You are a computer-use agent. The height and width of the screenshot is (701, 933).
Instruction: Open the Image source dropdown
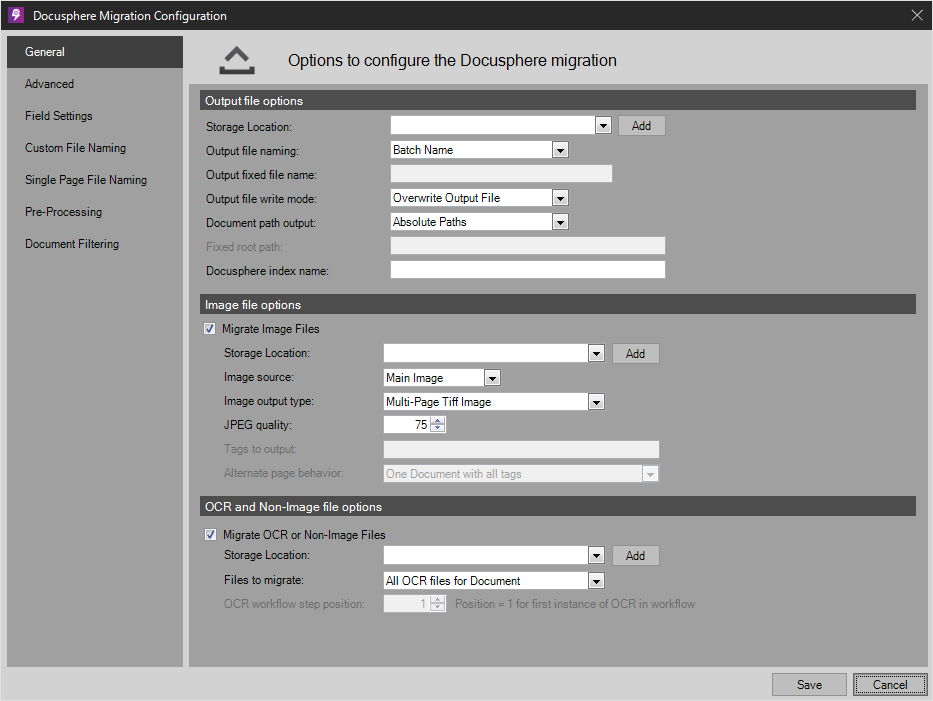(492, 377)
